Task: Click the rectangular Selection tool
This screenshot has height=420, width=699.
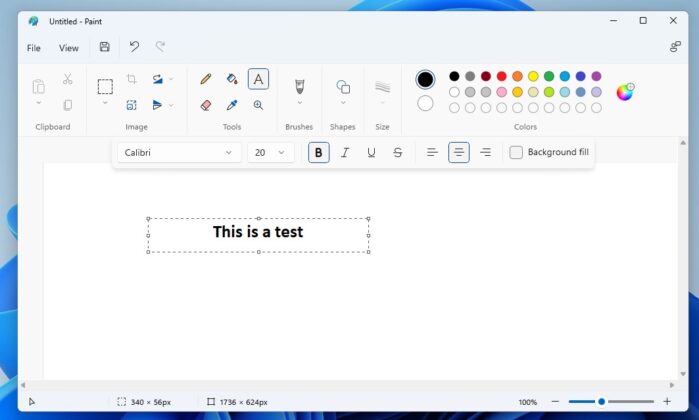Action: (x=105, y=86)
